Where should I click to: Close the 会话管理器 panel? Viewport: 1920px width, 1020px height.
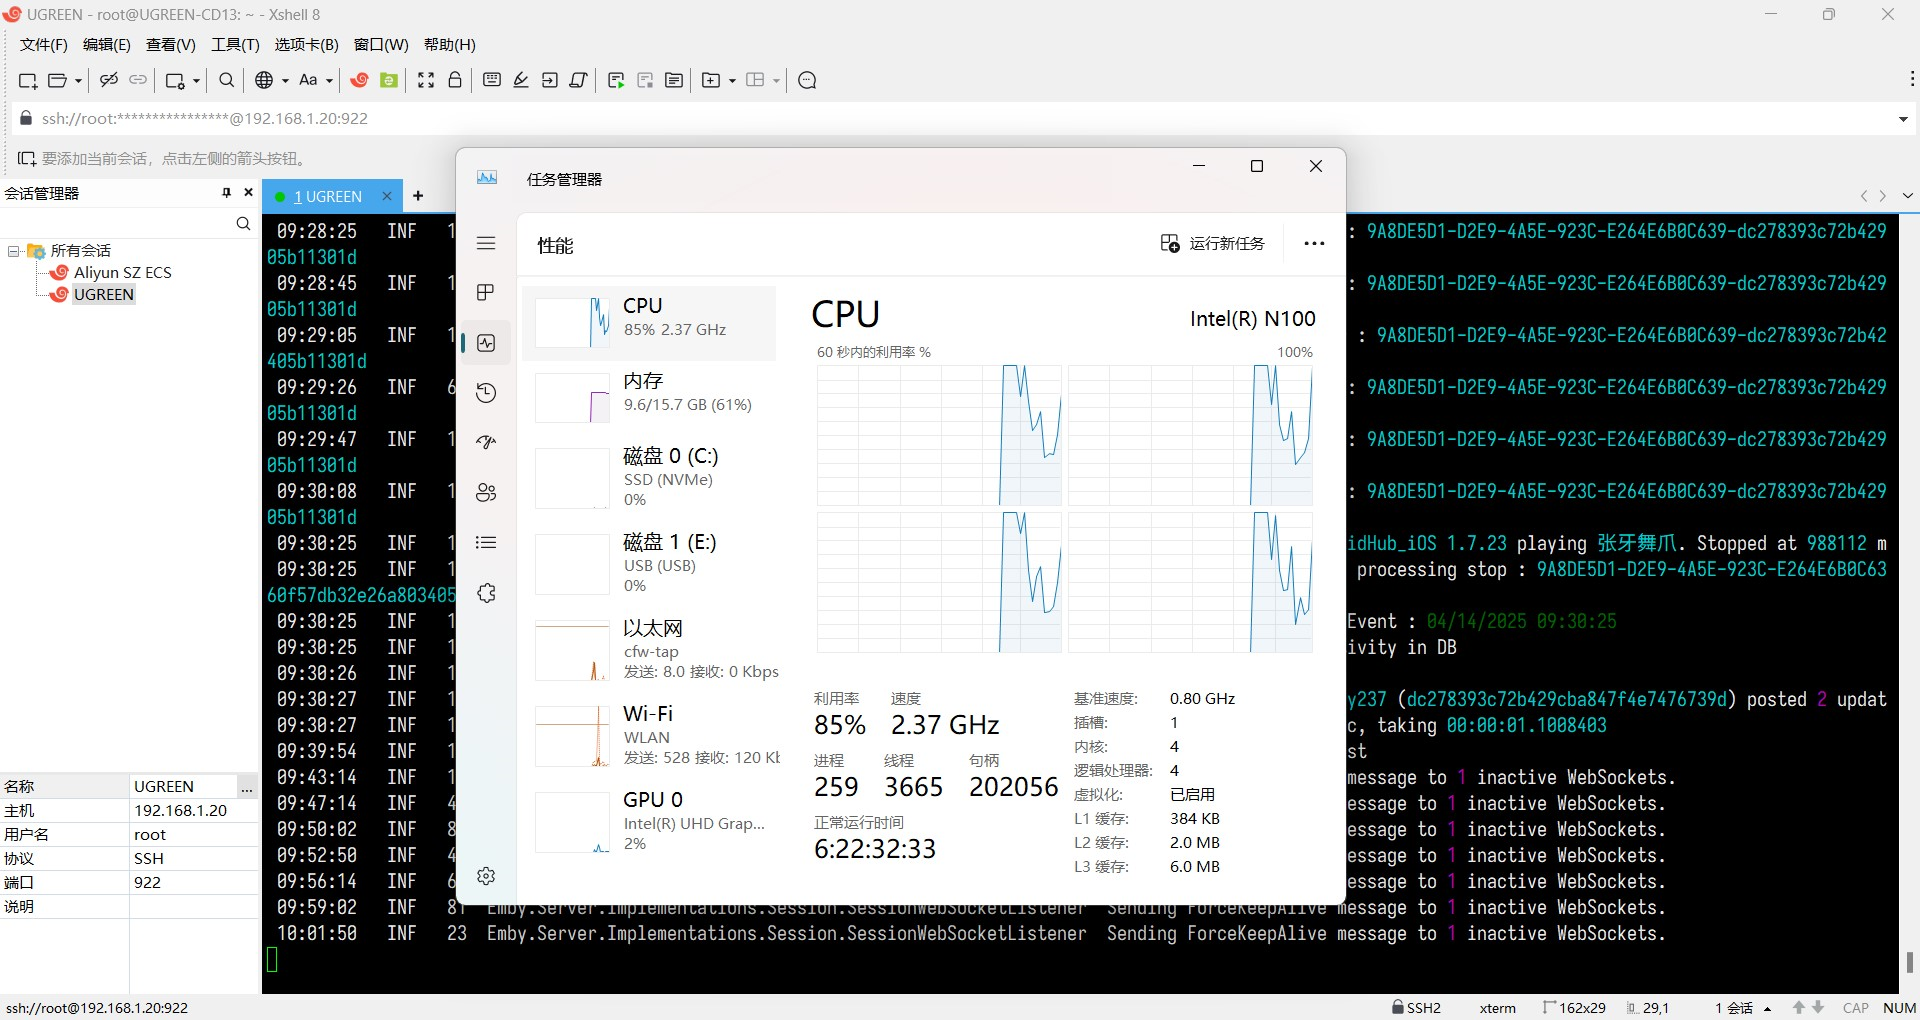tap(248, 192)
